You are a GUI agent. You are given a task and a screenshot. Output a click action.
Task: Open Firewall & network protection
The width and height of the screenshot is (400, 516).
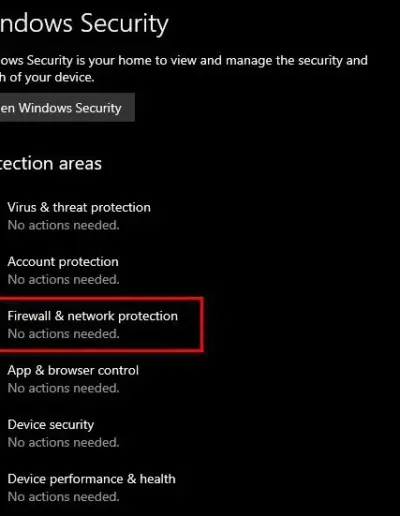[x=93, y=316]
